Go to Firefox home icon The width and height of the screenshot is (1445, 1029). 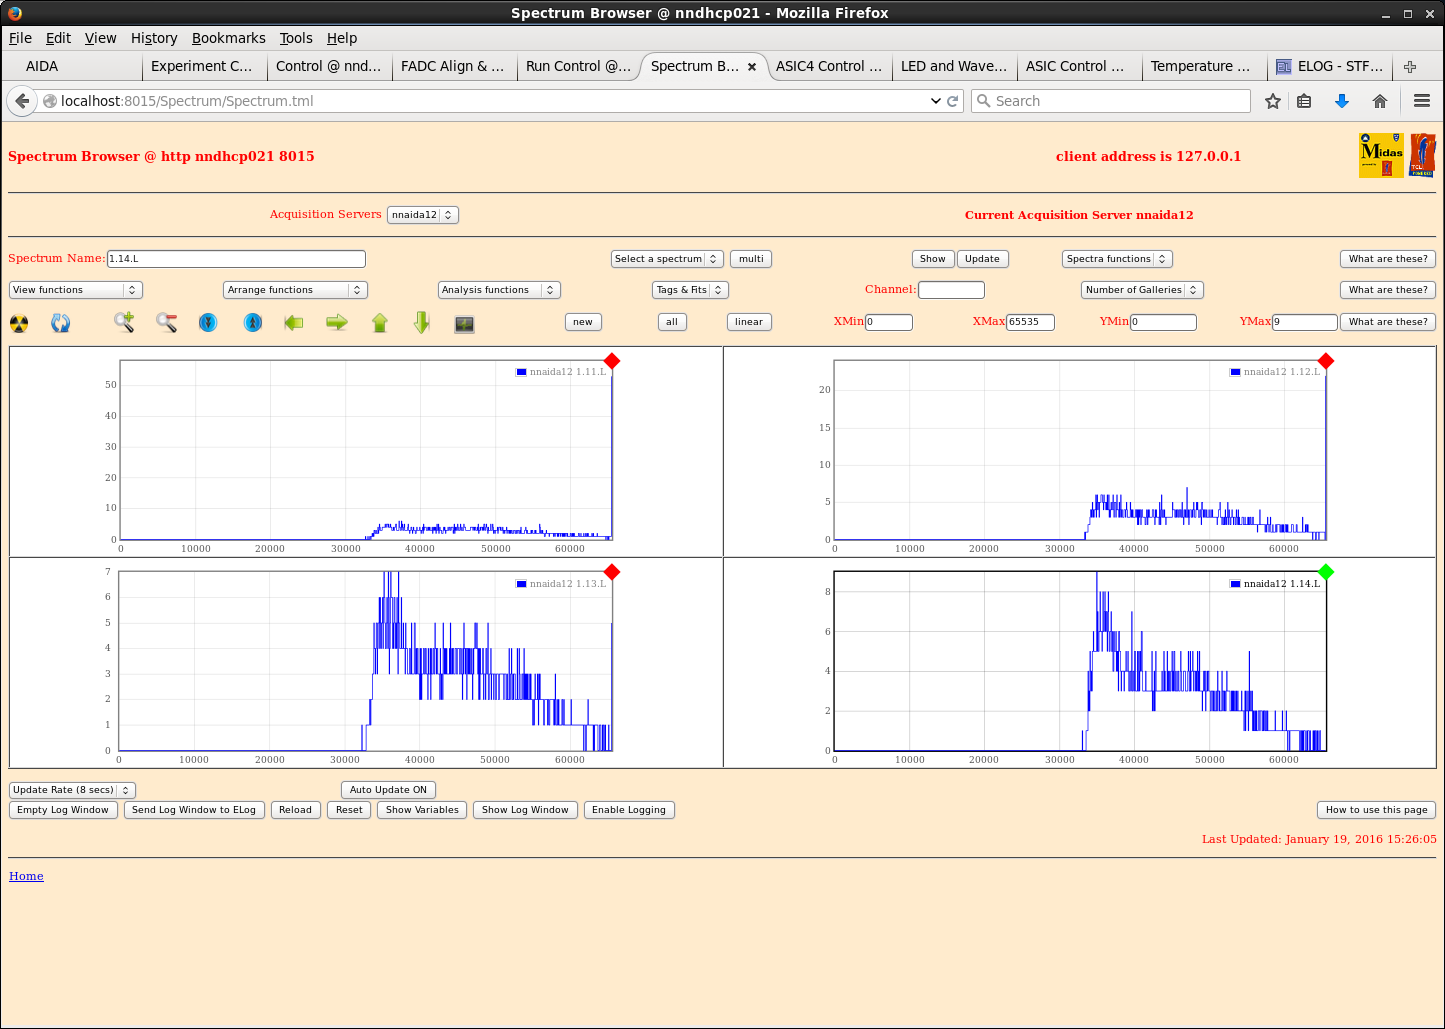pyautogui.click(x=1380, y=101)
